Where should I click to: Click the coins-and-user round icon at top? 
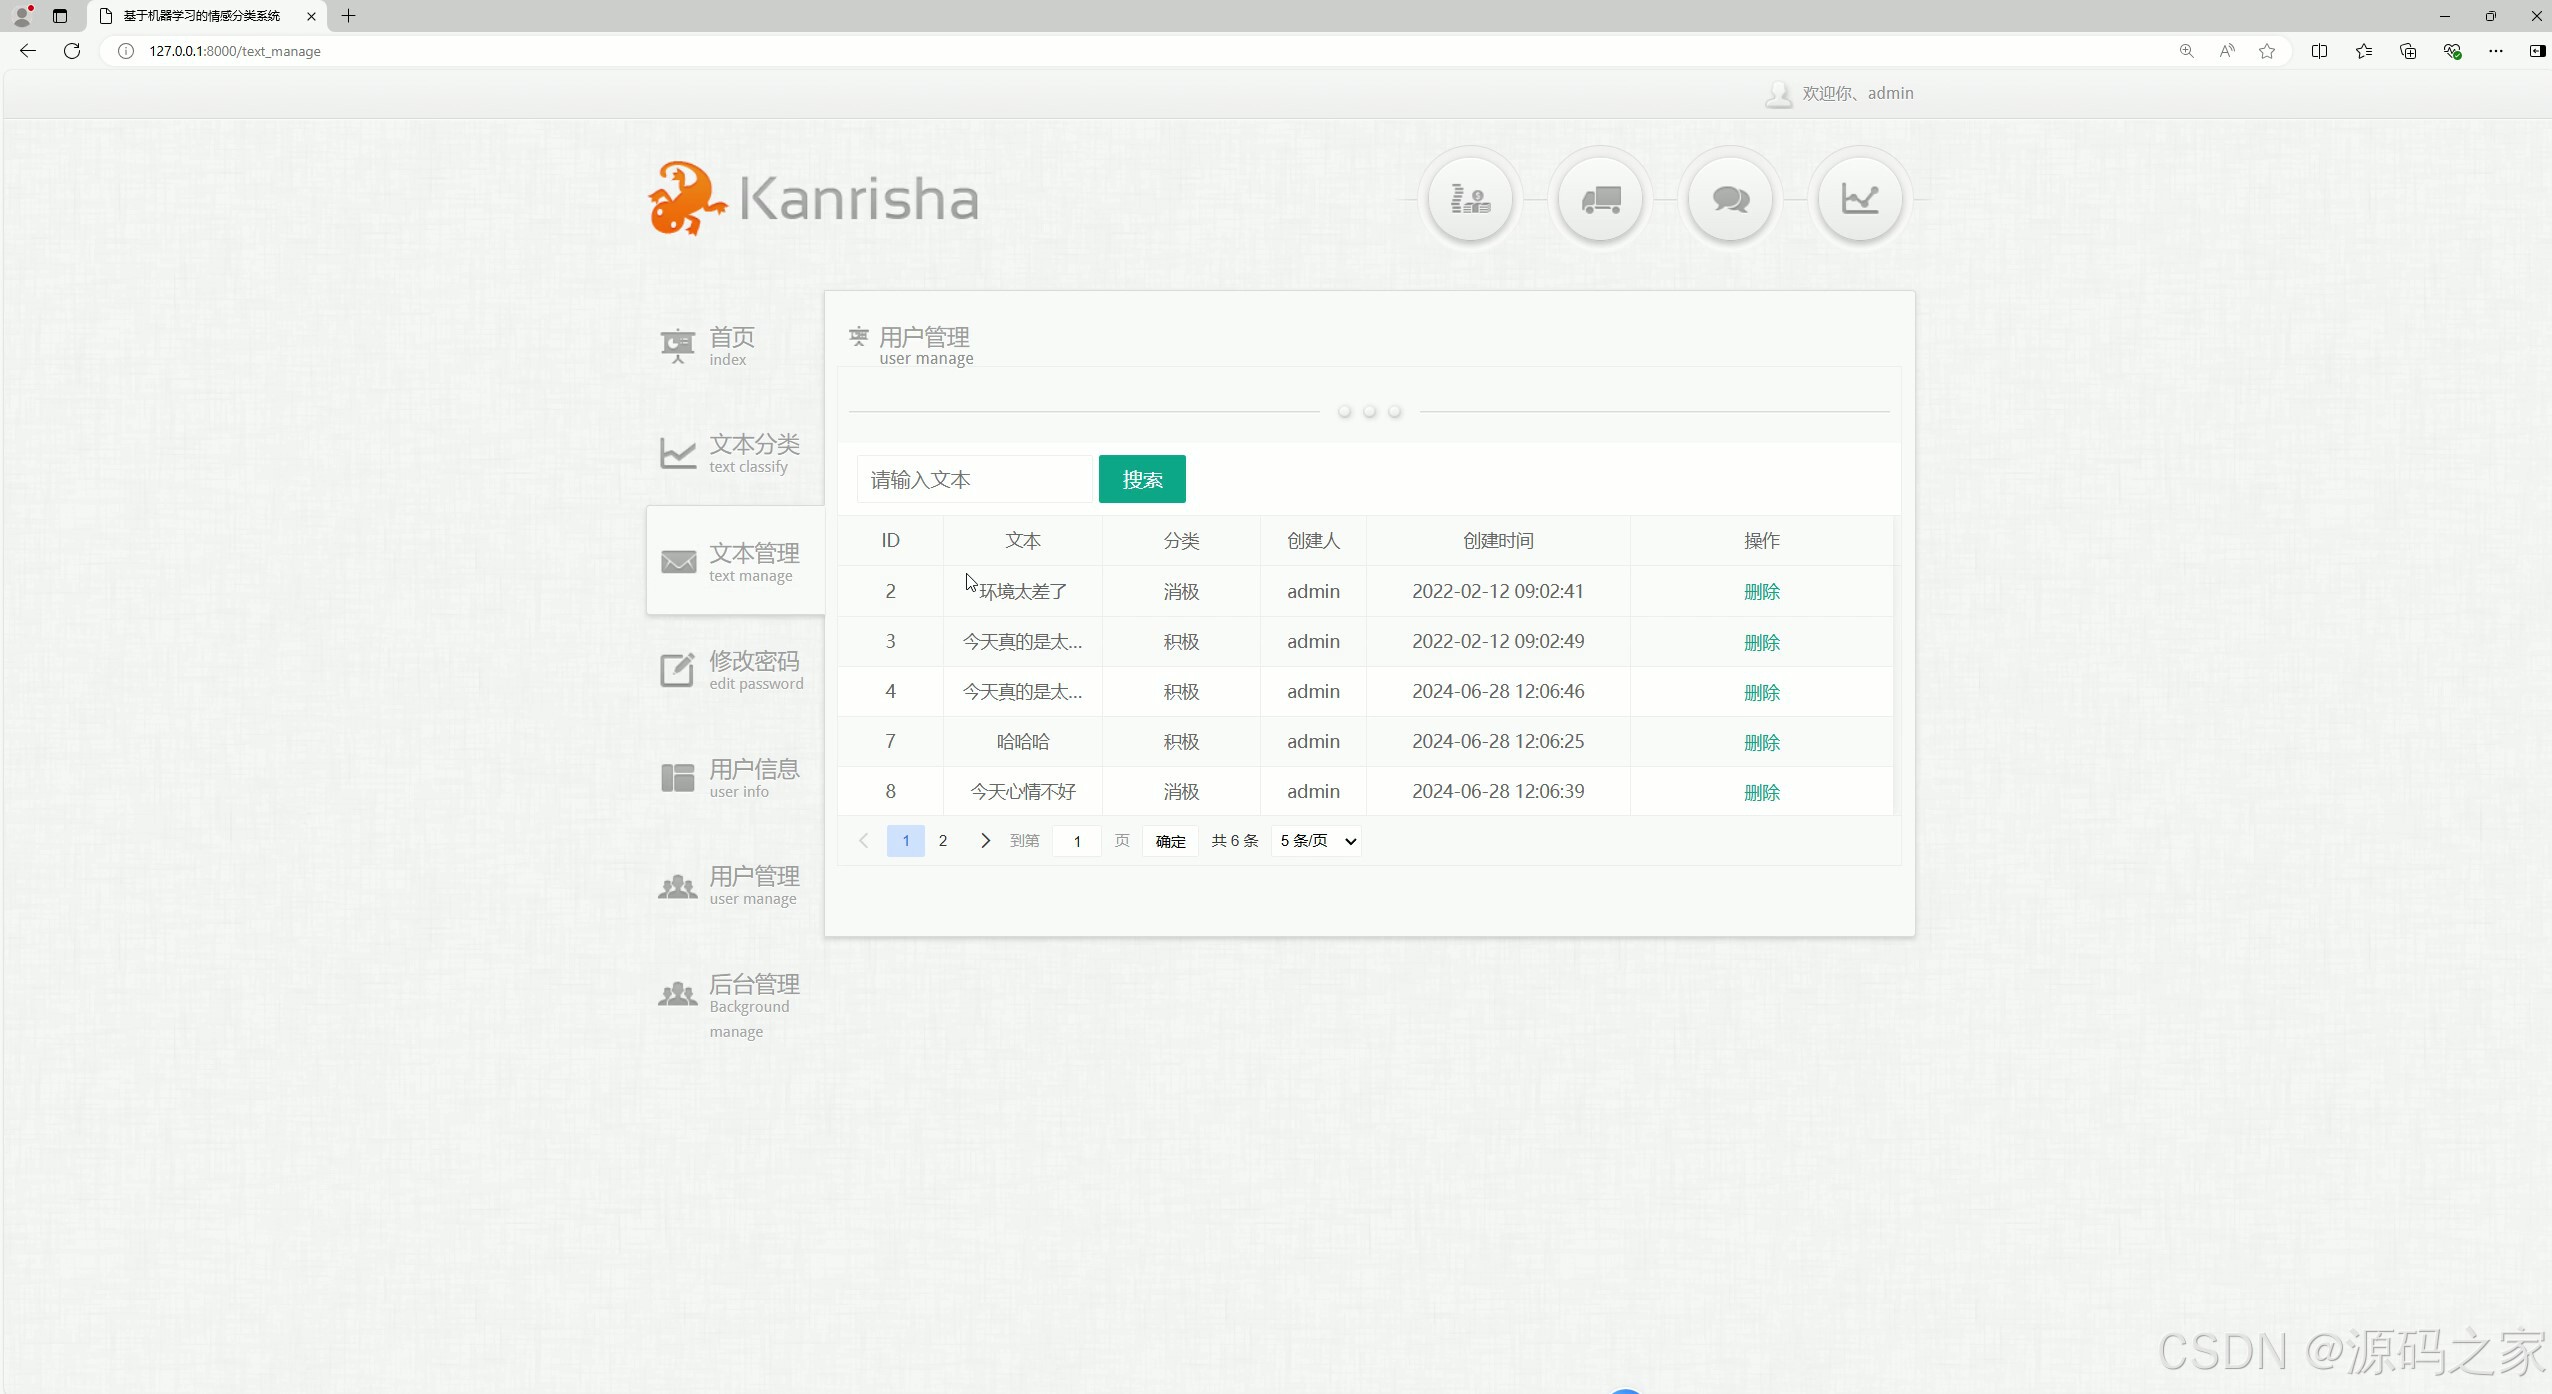point(1470,199)
